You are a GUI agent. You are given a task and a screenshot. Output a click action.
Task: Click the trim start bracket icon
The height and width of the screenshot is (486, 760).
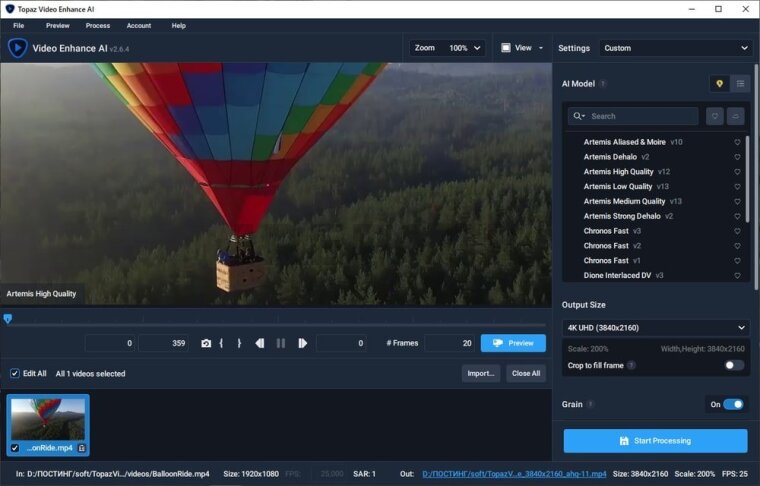point(221,343)
